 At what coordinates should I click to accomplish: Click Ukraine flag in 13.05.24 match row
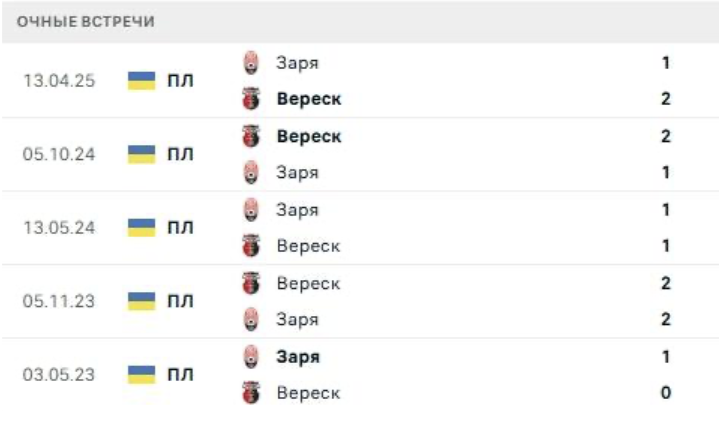coord(142,228)
